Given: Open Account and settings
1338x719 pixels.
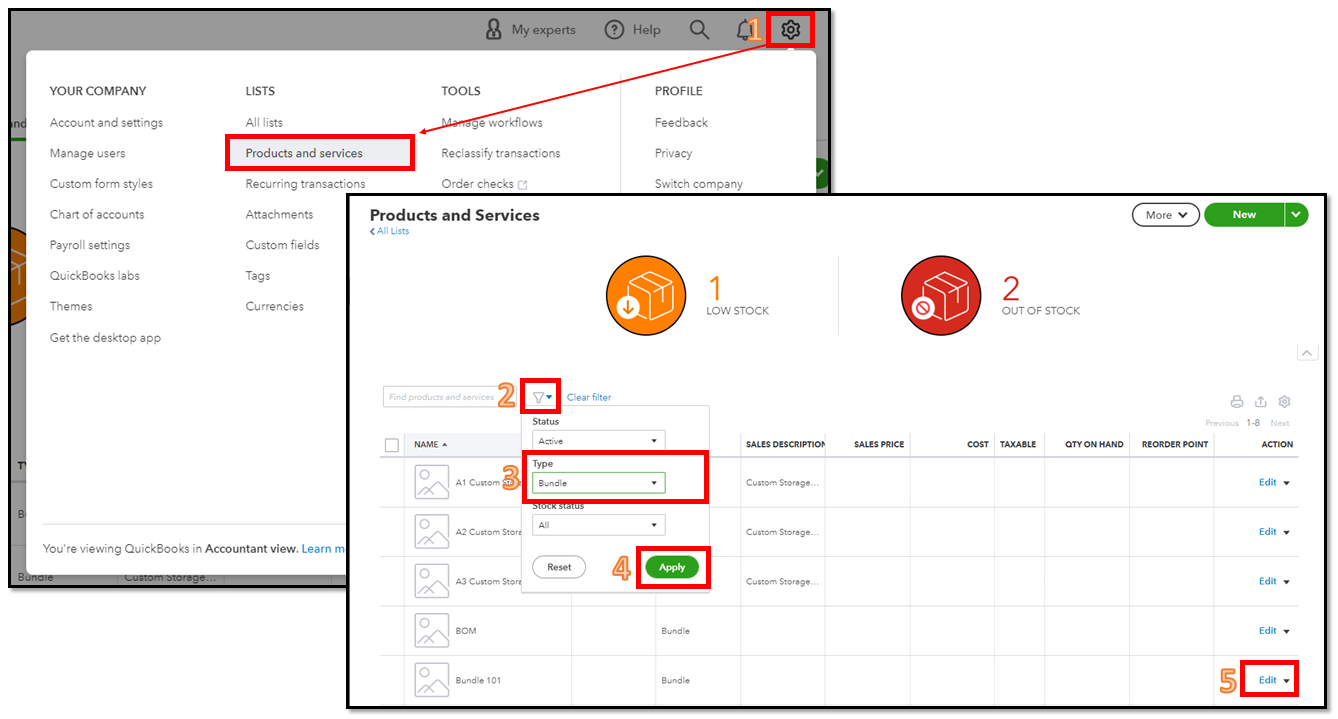Looking at the screenshot, I should (x=106, y=122).
